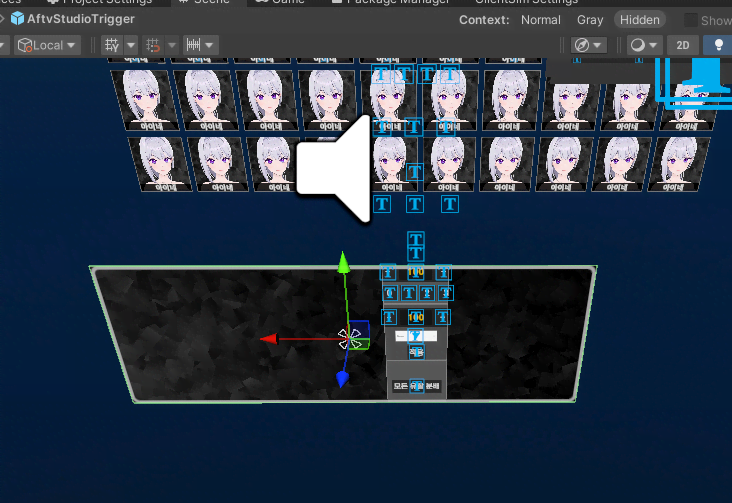Select the T text gizmo over 모든 유물 분배
The width and height of the screenshot is (732, 503).
coord(416,386)
